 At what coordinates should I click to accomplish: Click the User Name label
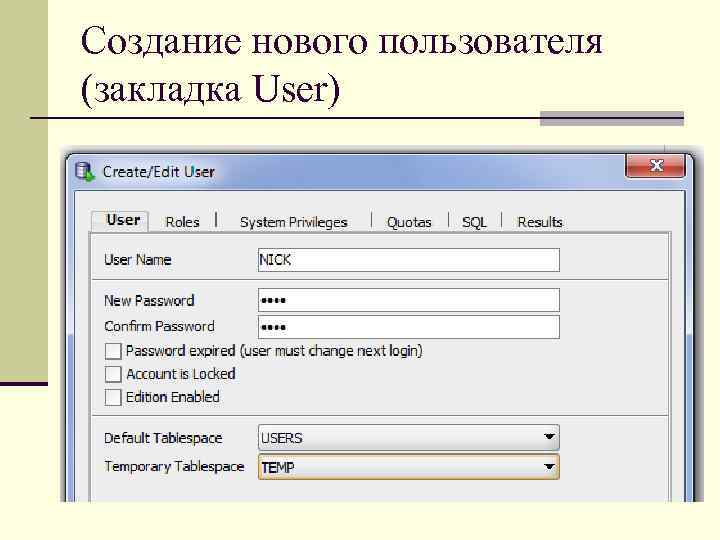point(138,260)
